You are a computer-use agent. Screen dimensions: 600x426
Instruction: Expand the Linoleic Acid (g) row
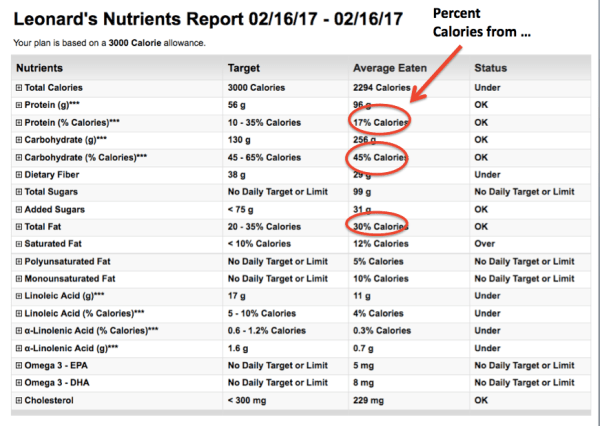pyautogui.click(x=19, y=296)
